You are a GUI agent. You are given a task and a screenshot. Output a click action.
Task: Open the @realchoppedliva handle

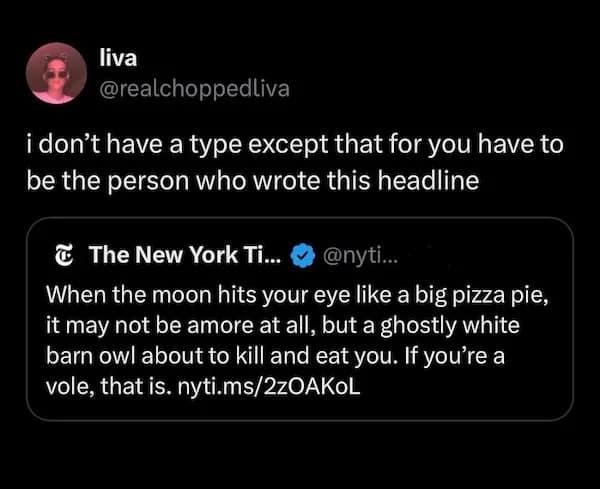point(195,89)
